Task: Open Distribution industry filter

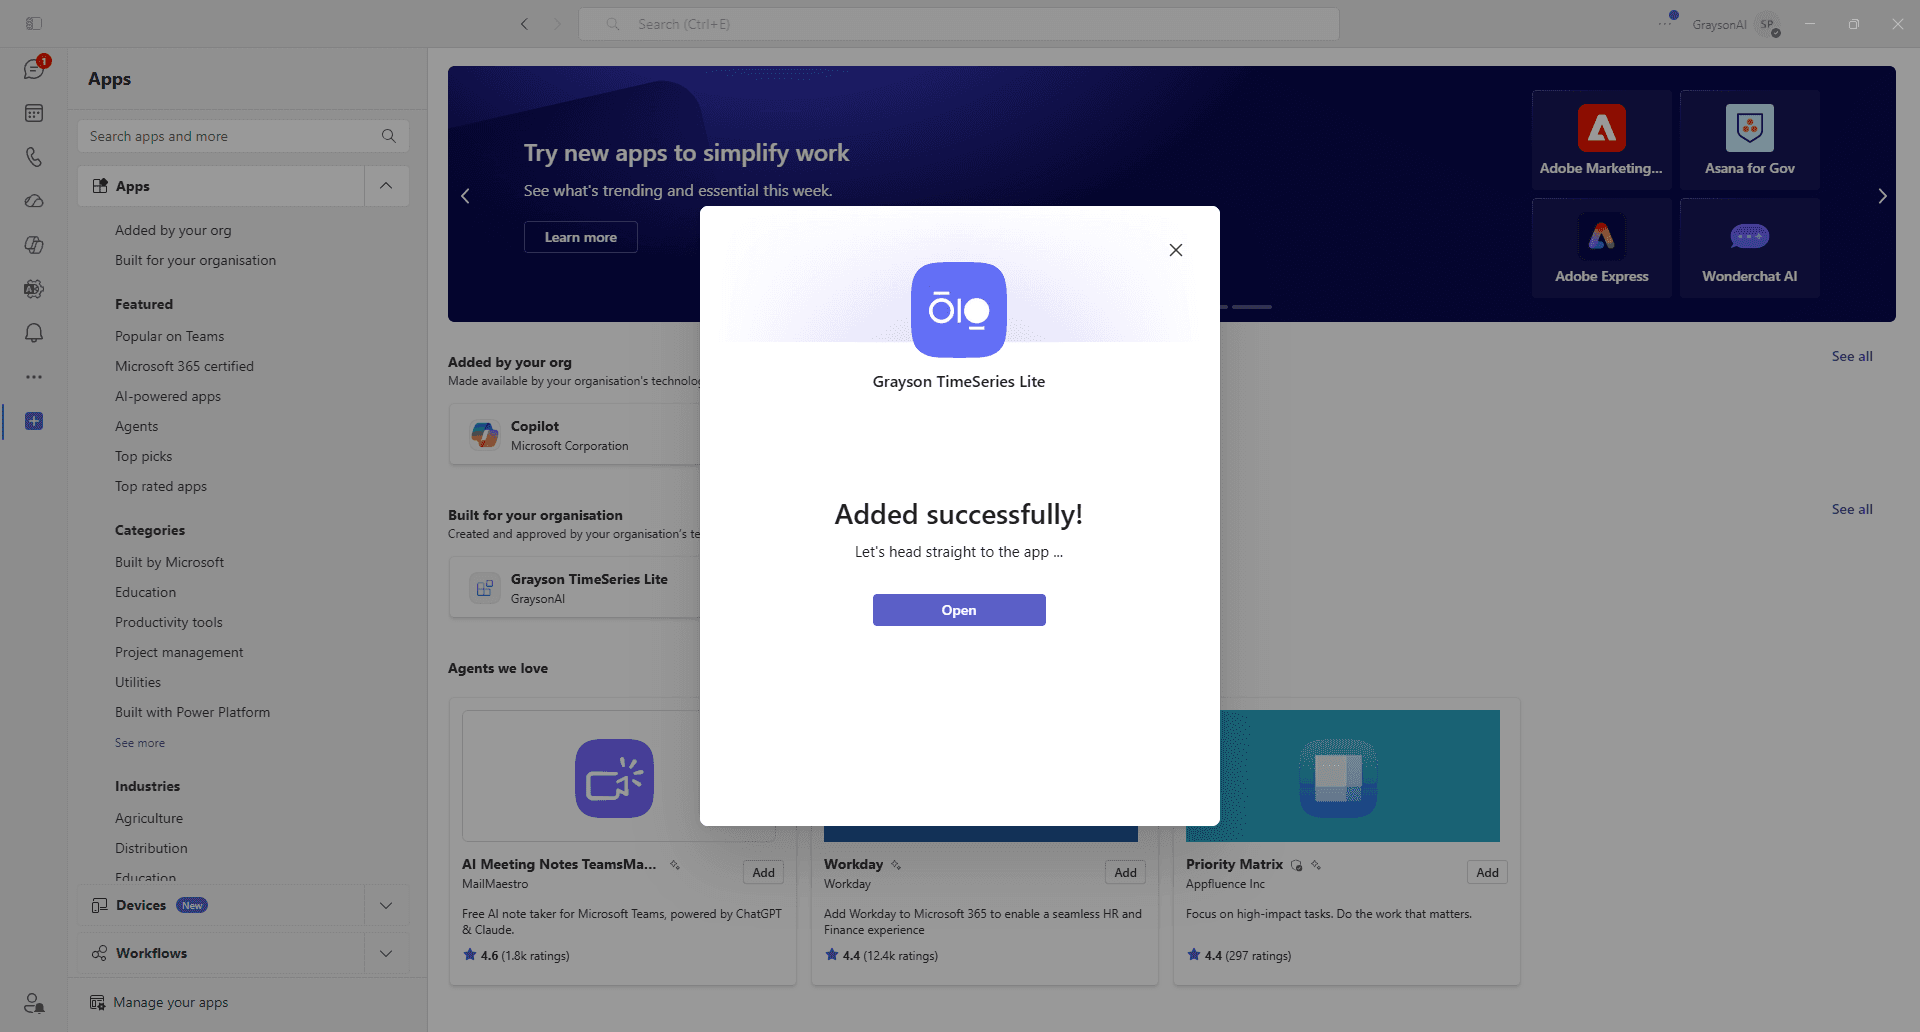Action: (x=151, y=848)
